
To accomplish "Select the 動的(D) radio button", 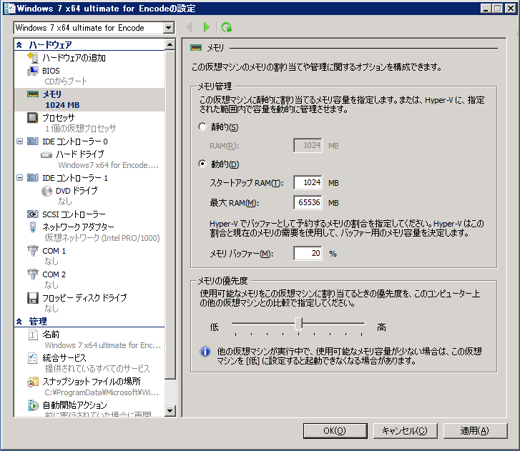I will 202,164.
